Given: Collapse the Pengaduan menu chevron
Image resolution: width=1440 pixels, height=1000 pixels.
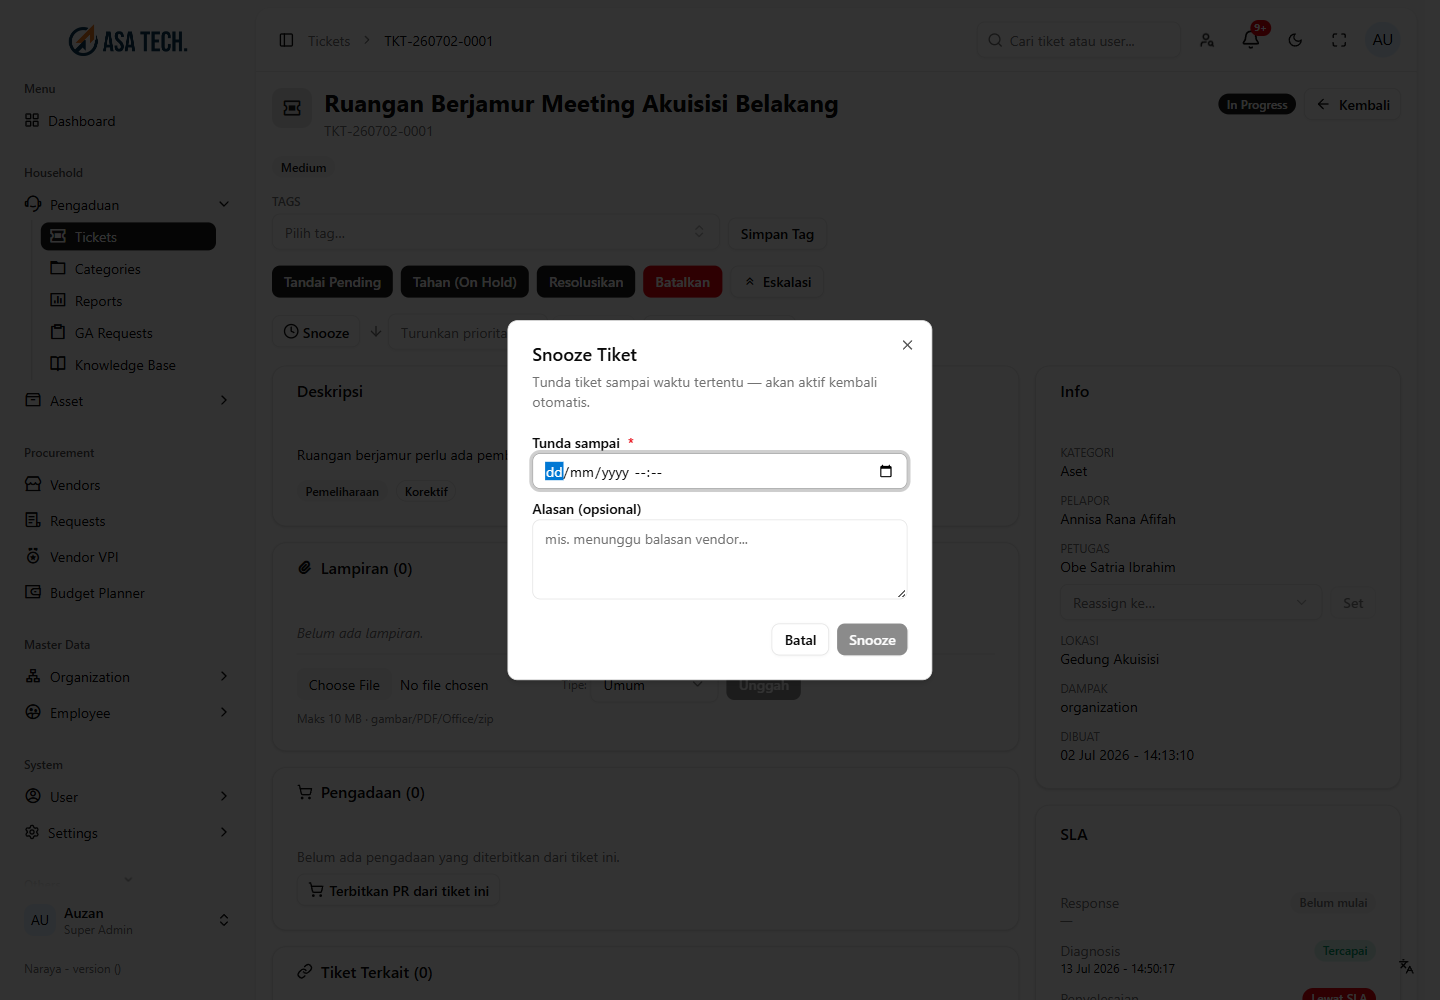Looking at the screenshot, I should [x=224, y=205].
